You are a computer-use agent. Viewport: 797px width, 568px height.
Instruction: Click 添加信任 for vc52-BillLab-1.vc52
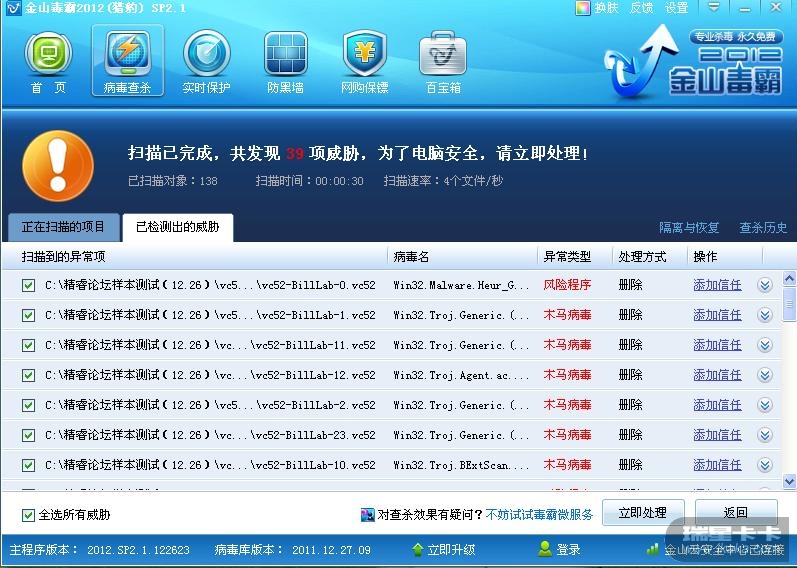click(x=717, y=315)
